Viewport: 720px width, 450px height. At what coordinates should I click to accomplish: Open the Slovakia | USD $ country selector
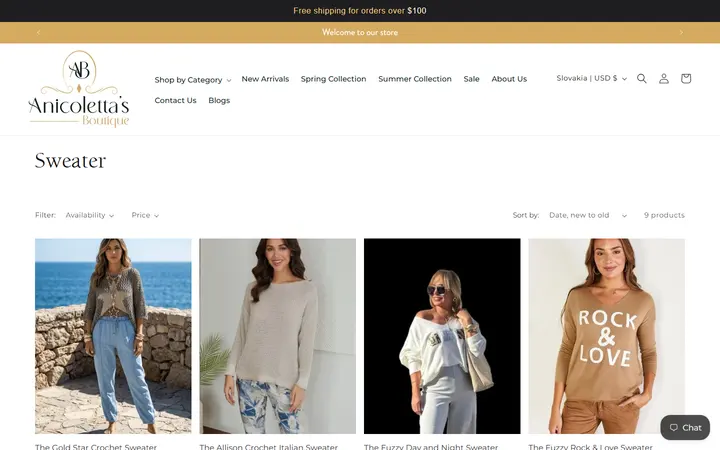point(591,79)
